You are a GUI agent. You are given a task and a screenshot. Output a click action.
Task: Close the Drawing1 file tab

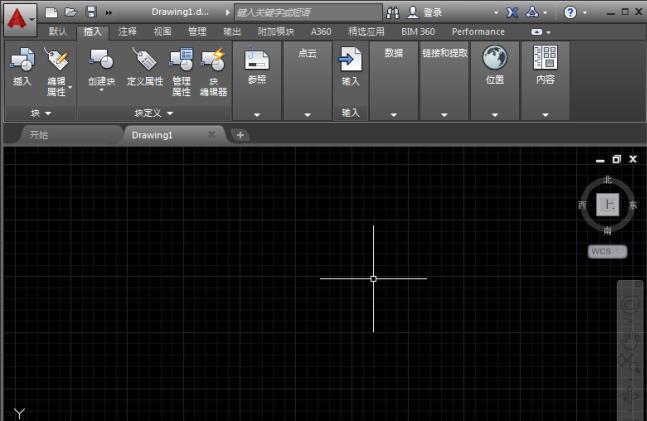tap(212, 134)
